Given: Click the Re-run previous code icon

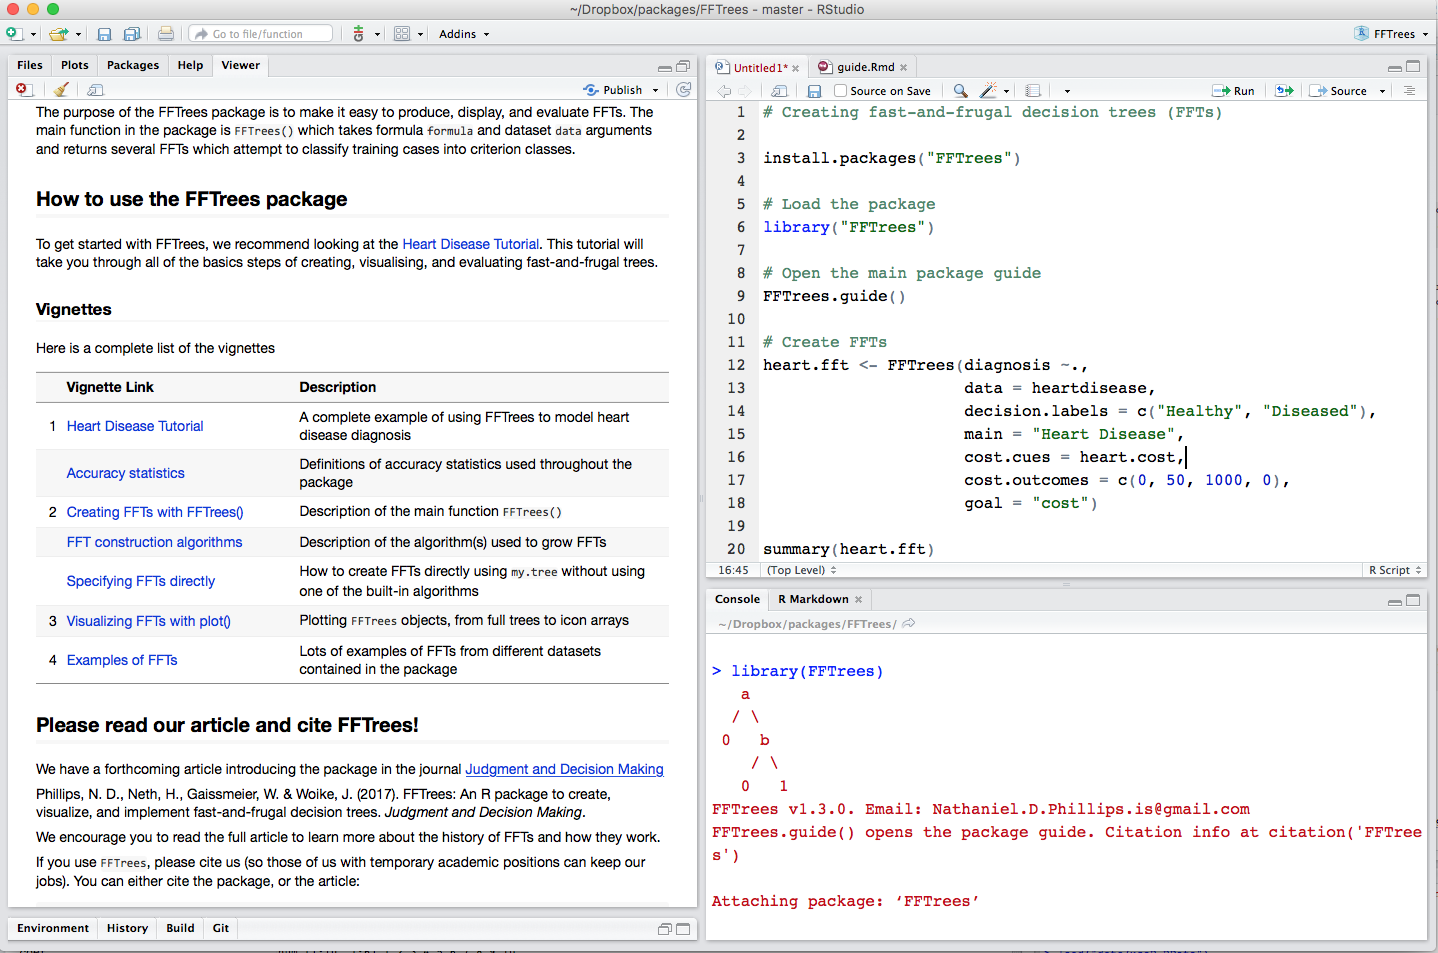Looking at the screenshot, I should [x=1285, y=91].
